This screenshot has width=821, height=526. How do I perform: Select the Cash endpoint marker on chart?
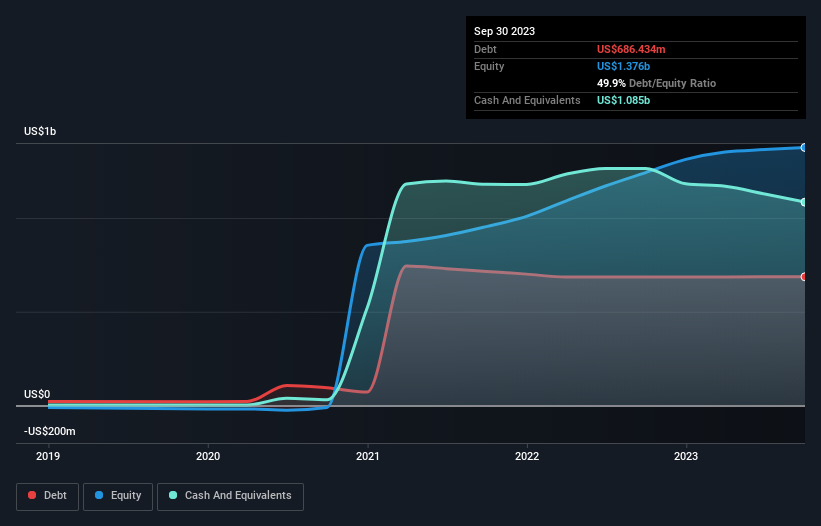click(803, 202)
